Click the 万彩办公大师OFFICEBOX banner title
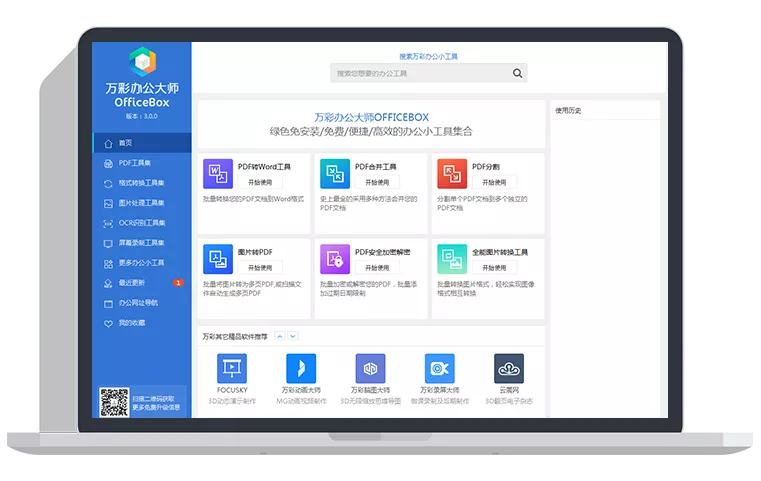761x481 pixels. pyautogui.click(x=371, y=117)
